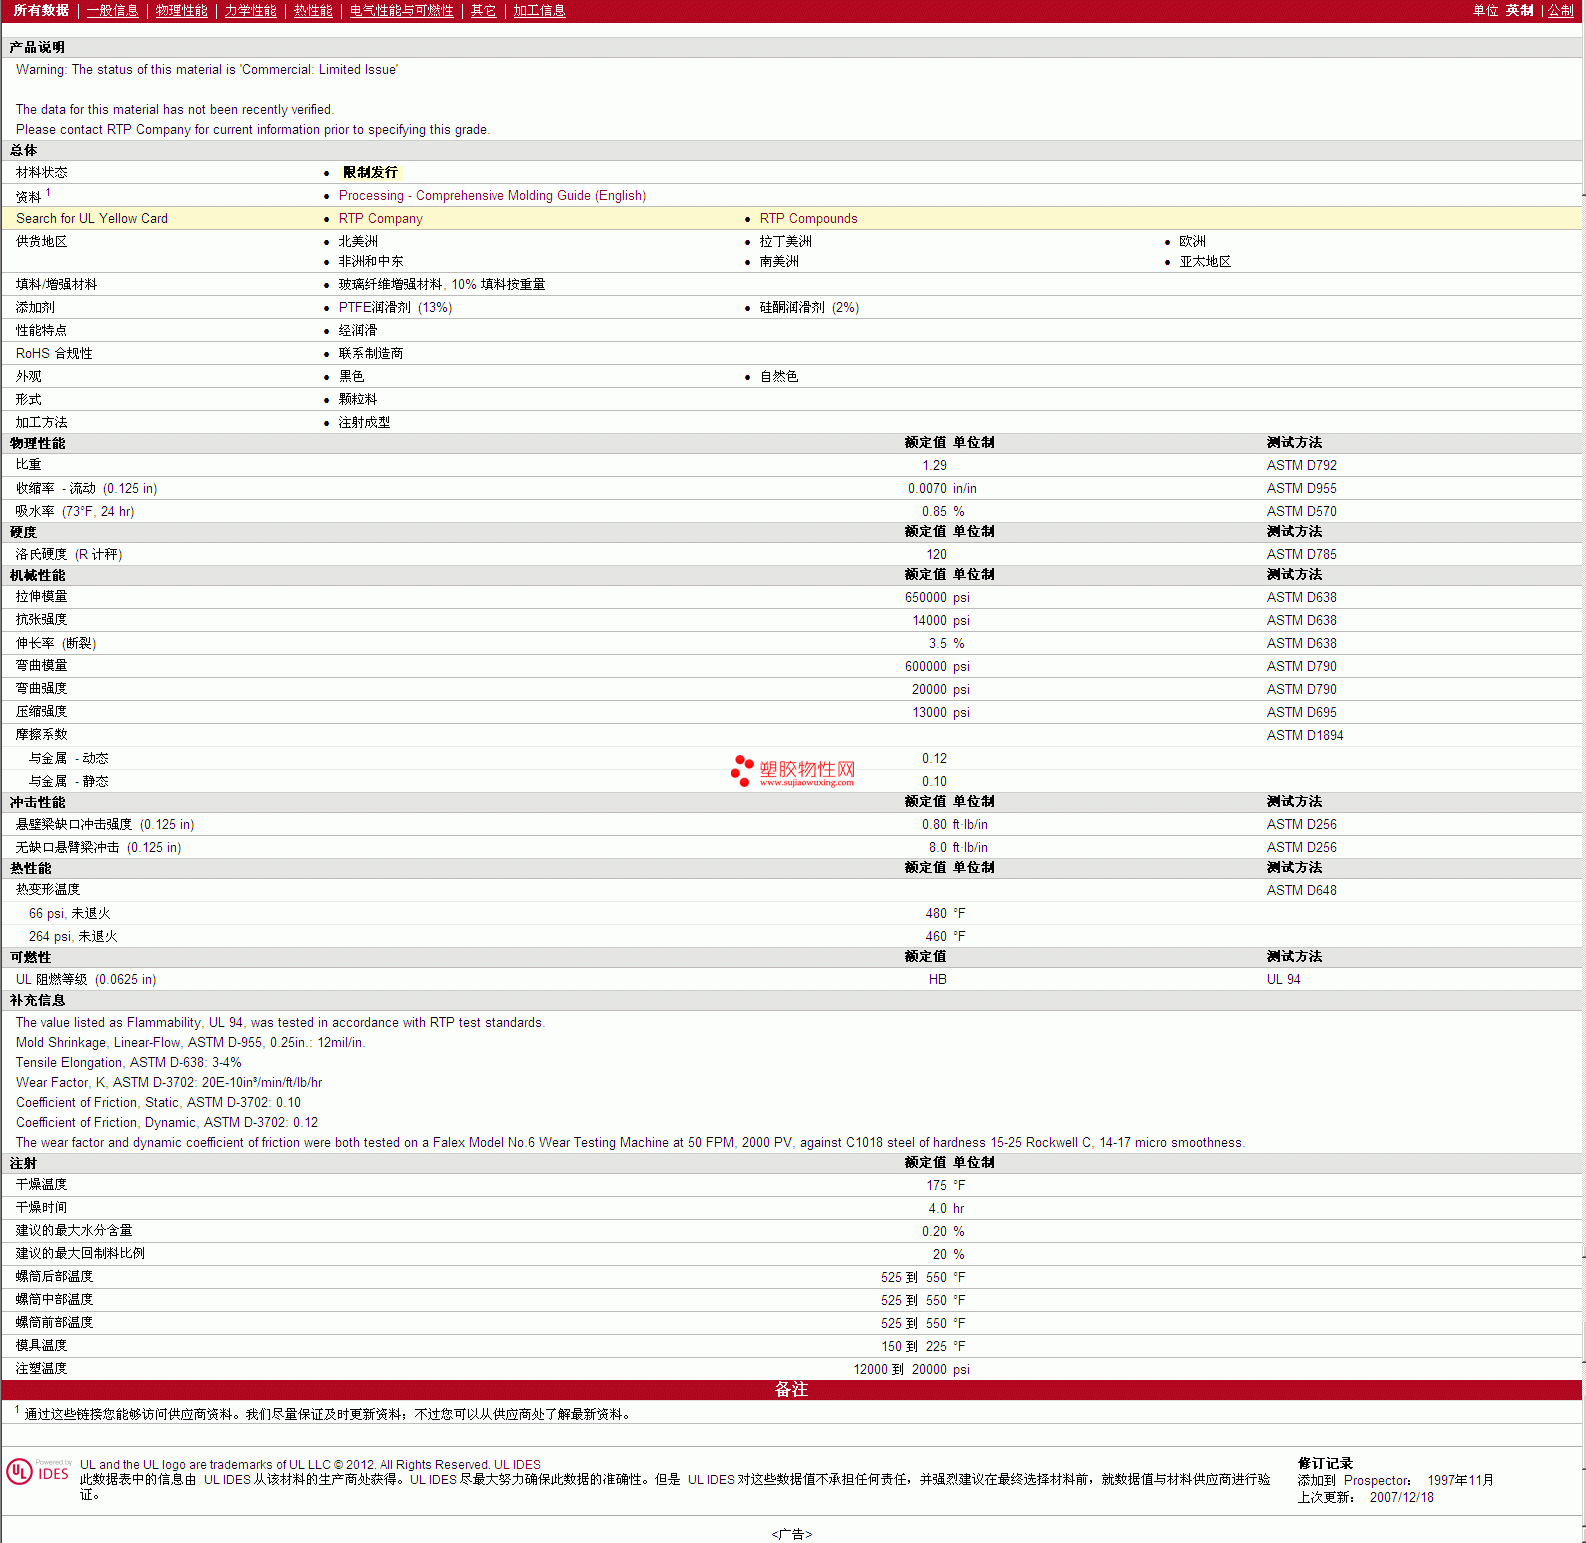Select ASTM D1894 friction method text
The height and width of the screenshot is (1543, 1586).
point(1305,736)
